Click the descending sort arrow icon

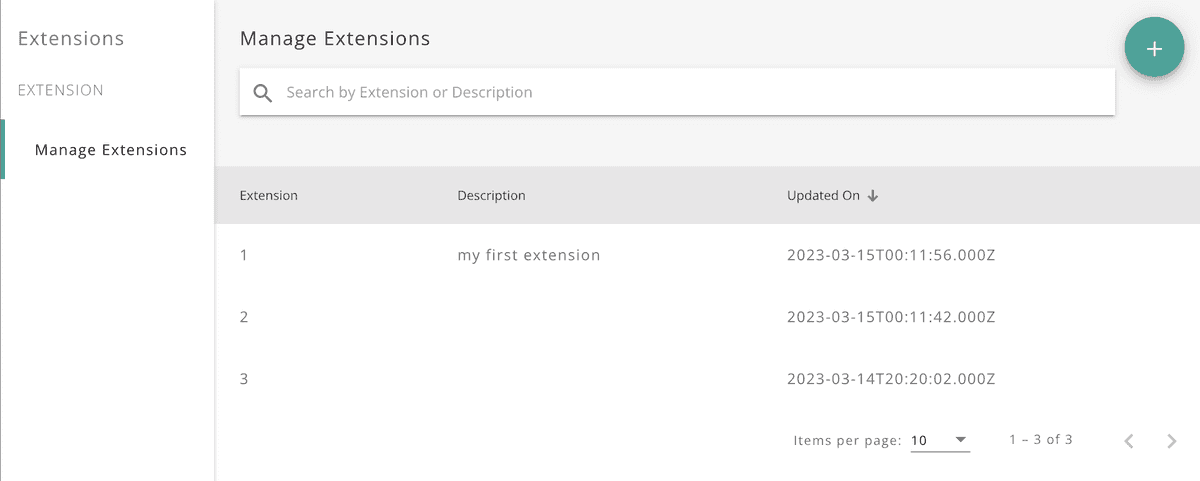873,196
